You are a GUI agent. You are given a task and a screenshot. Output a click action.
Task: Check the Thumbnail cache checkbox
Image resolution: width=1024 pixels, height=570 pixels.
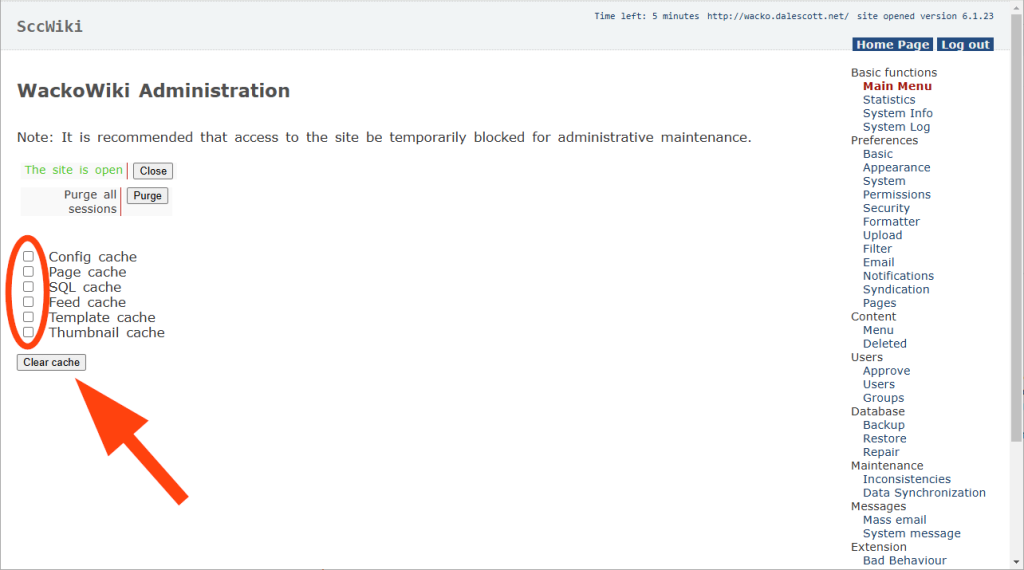29,332
